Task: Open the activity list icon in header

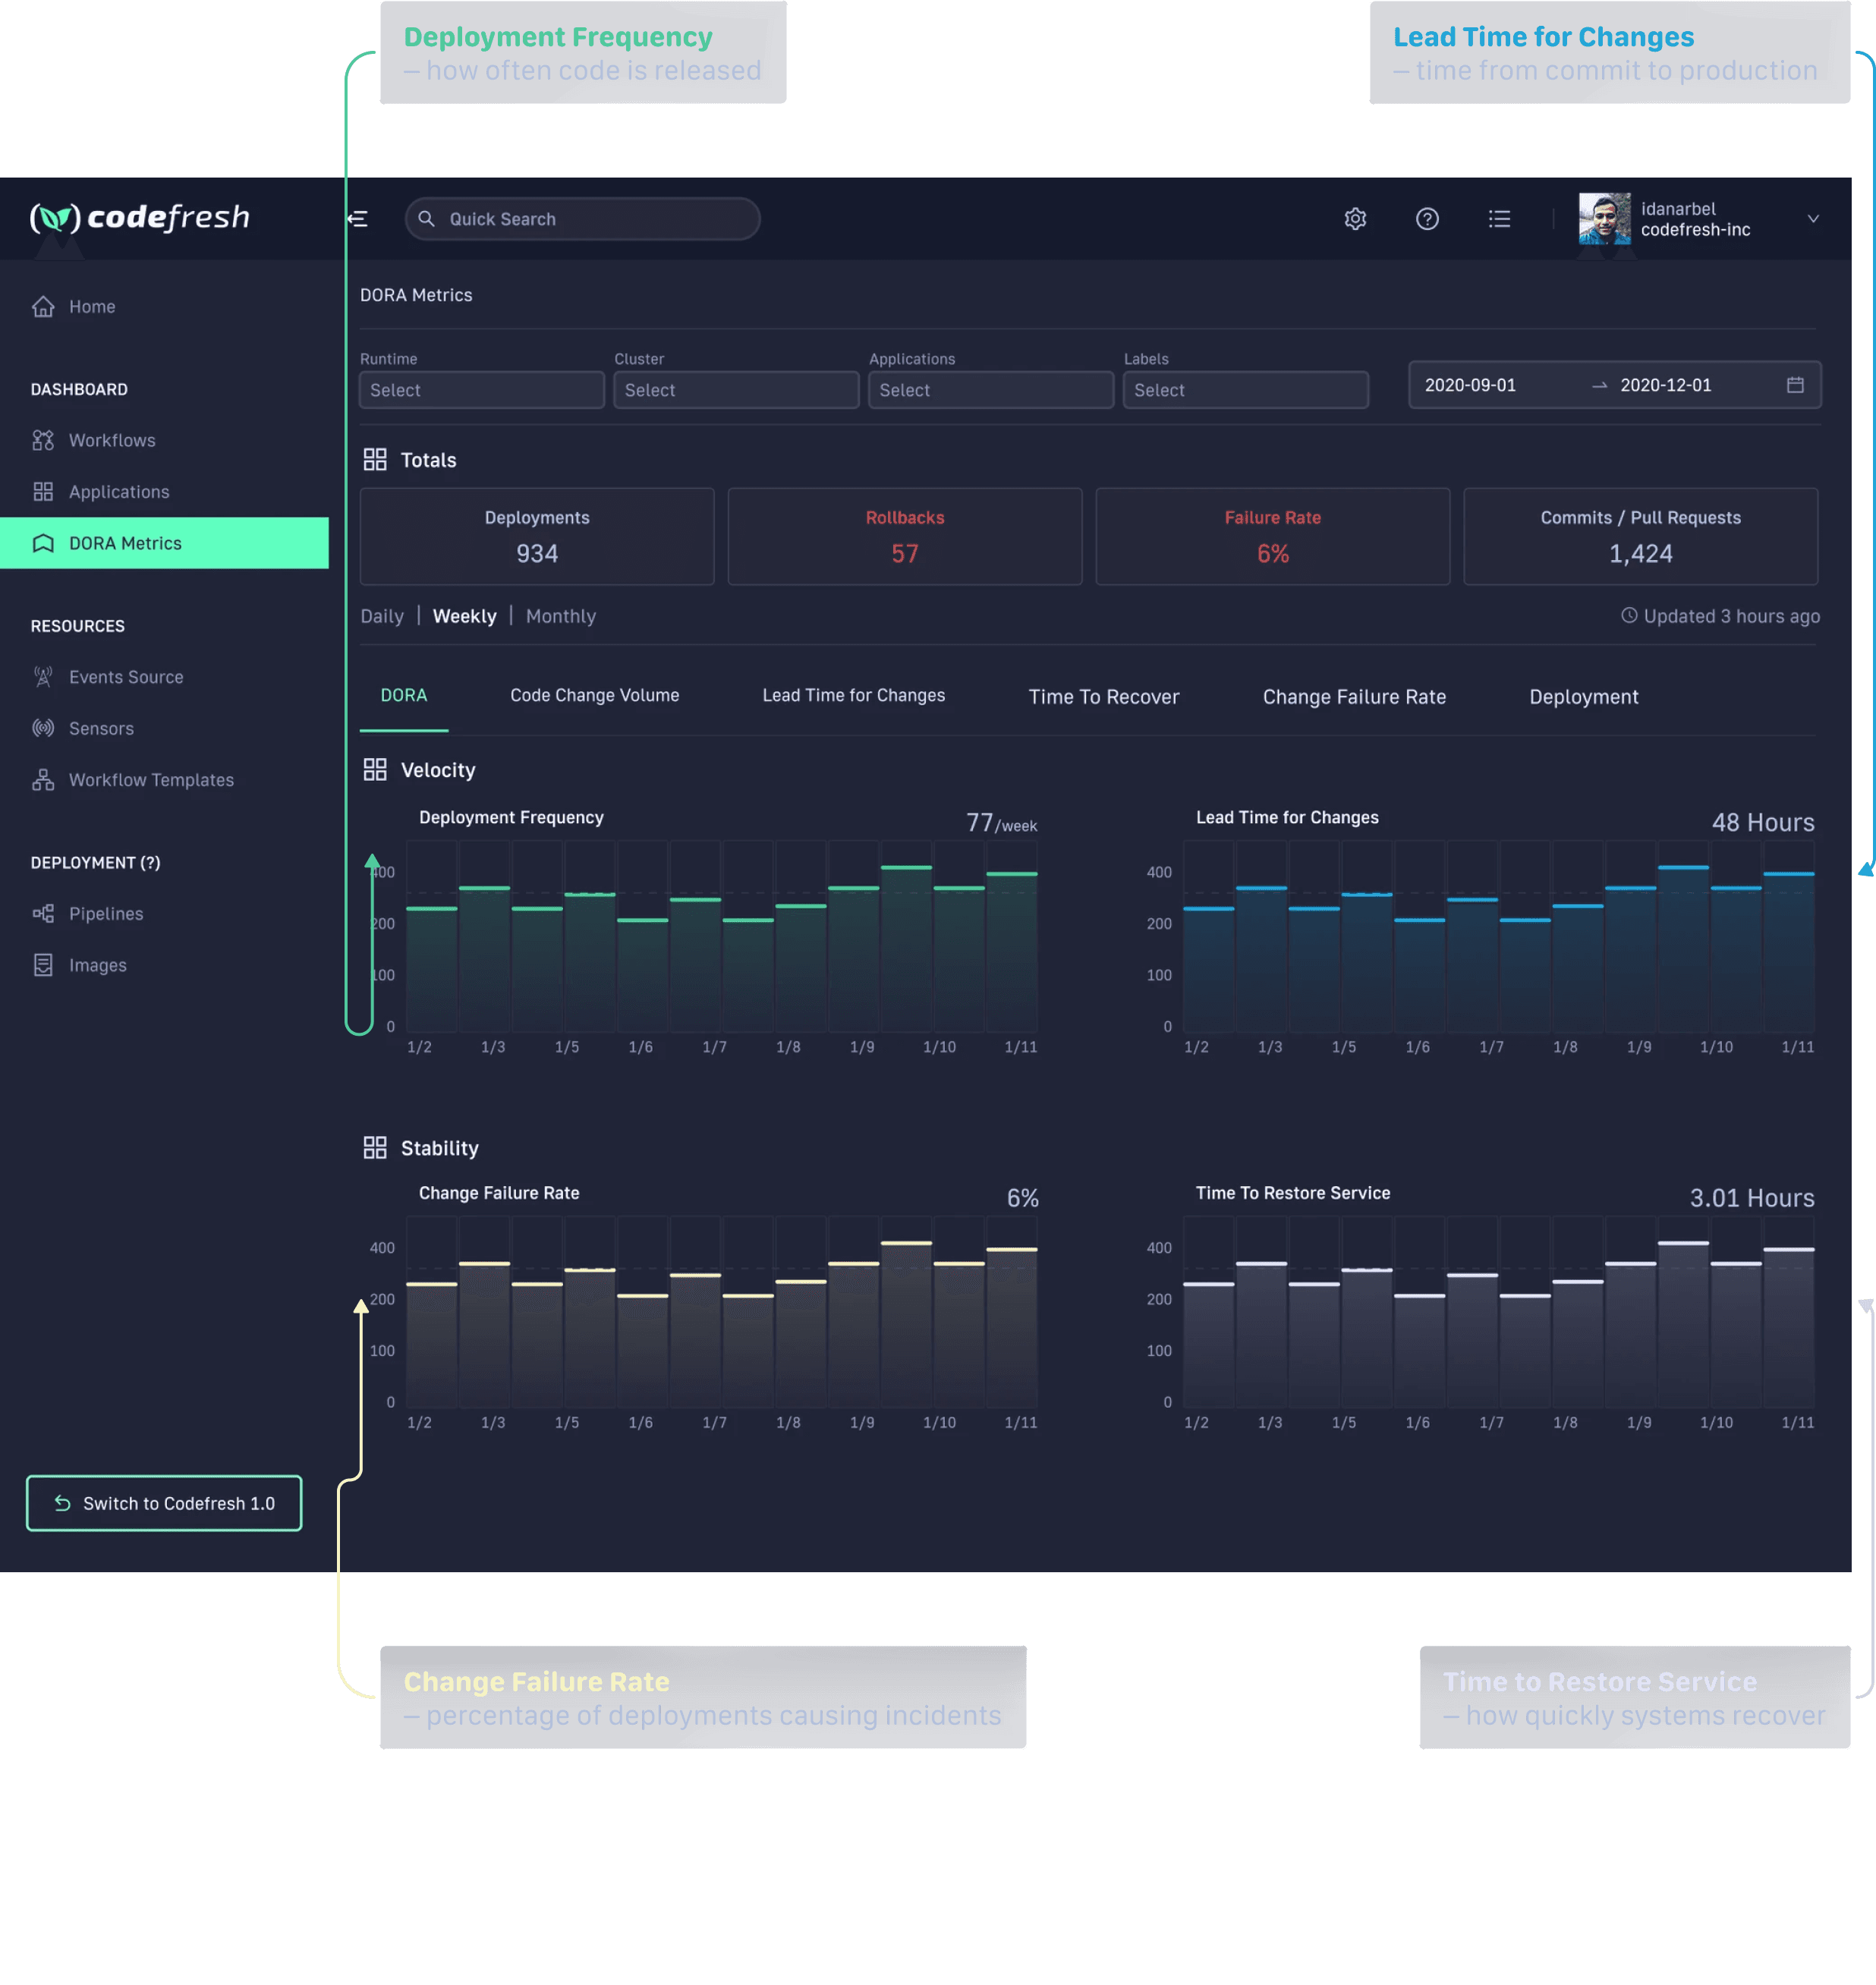Action: tap(1499, 219)
